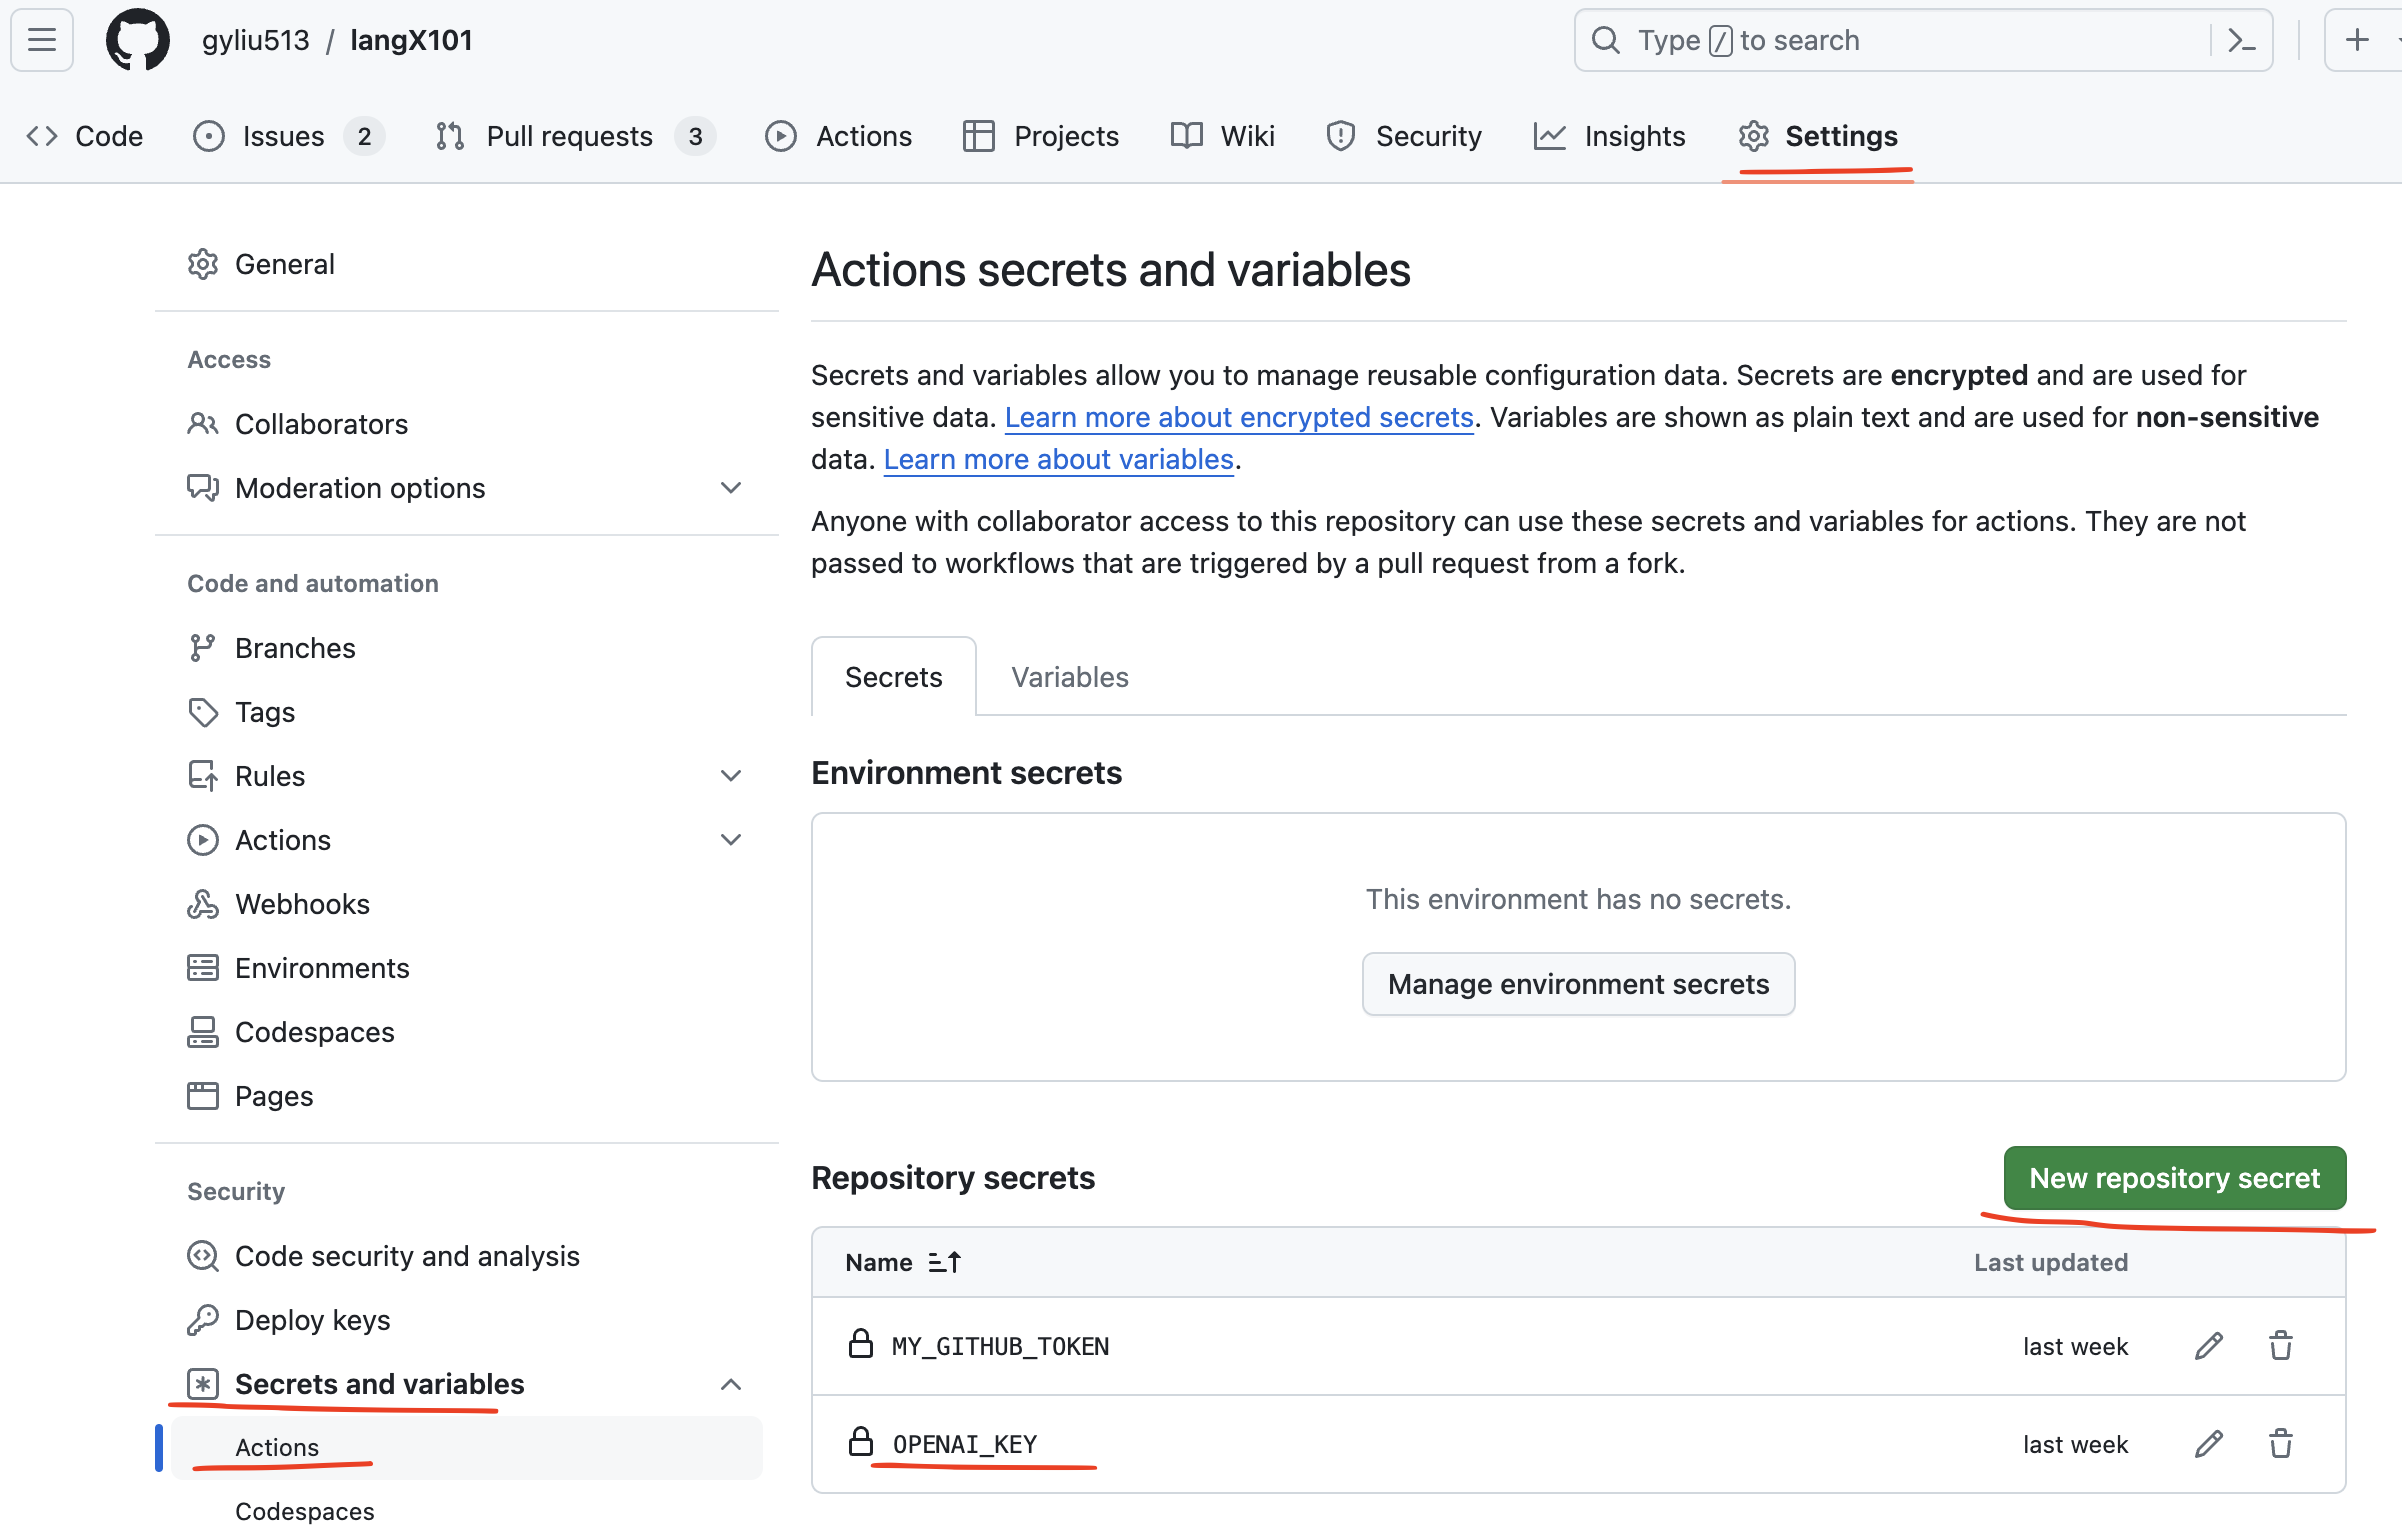Expand Rules section chevron
The height and width of the screenshot is (1532, 2402).
[x=731, y=776]
